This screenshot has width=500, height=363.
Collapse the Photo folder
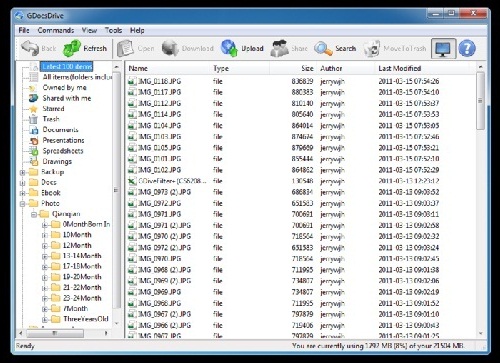[x=22, y=204]
